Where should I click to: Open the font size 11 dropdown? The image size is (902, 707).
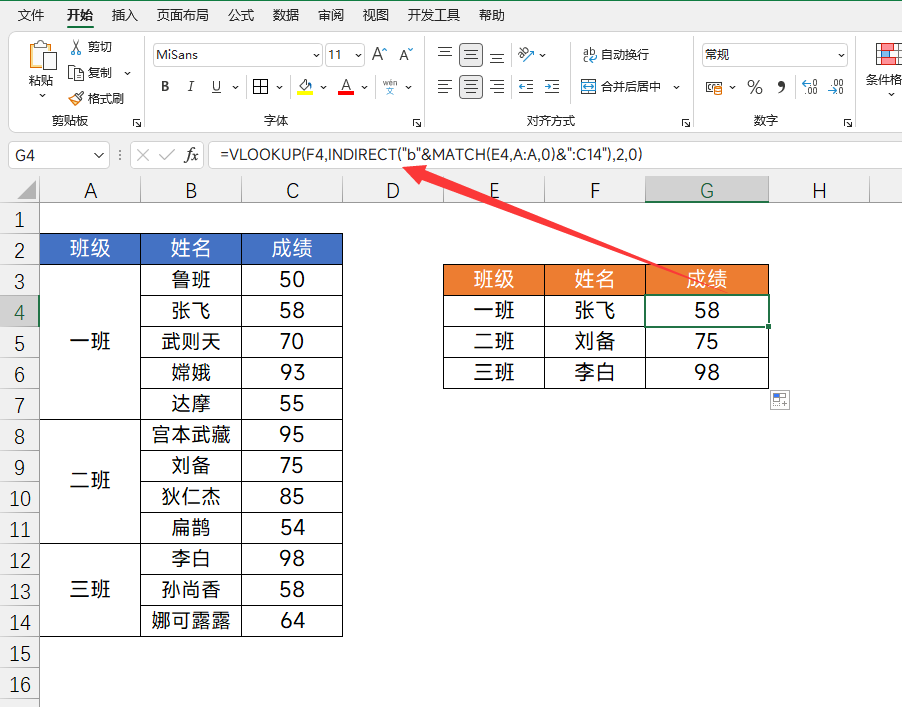coord(358,55)
